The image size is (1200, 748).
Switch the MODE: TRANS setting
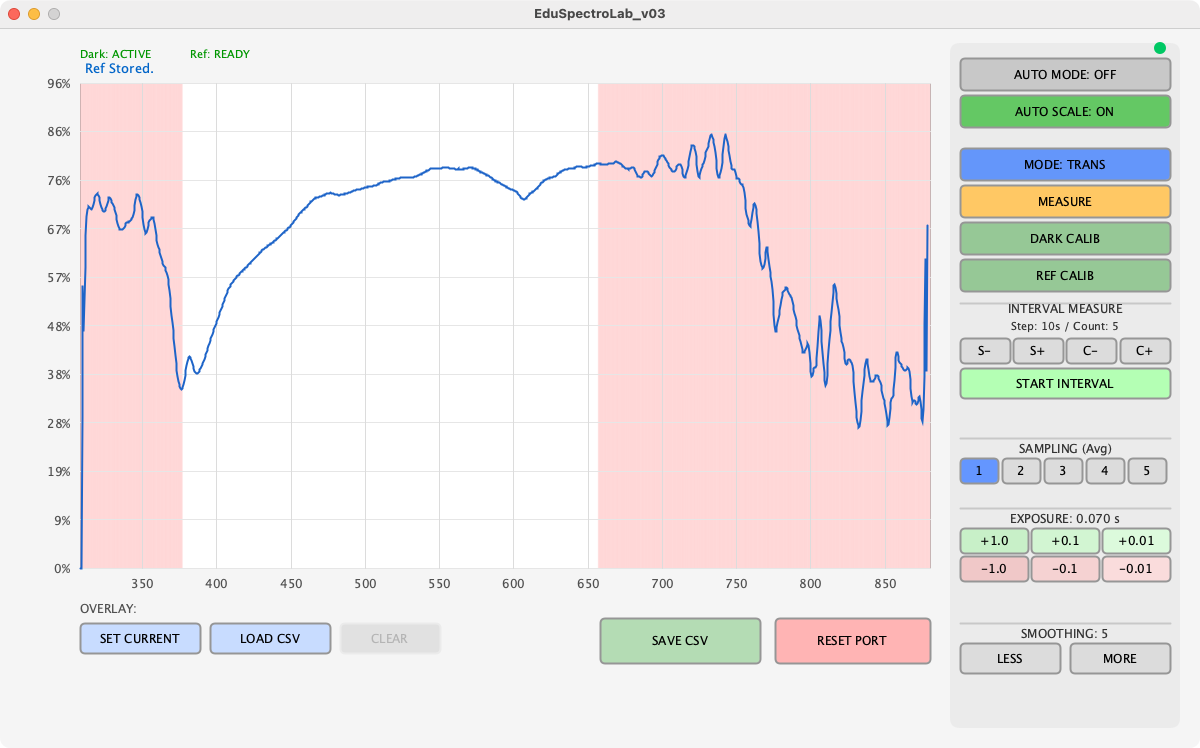(1065, 165)
